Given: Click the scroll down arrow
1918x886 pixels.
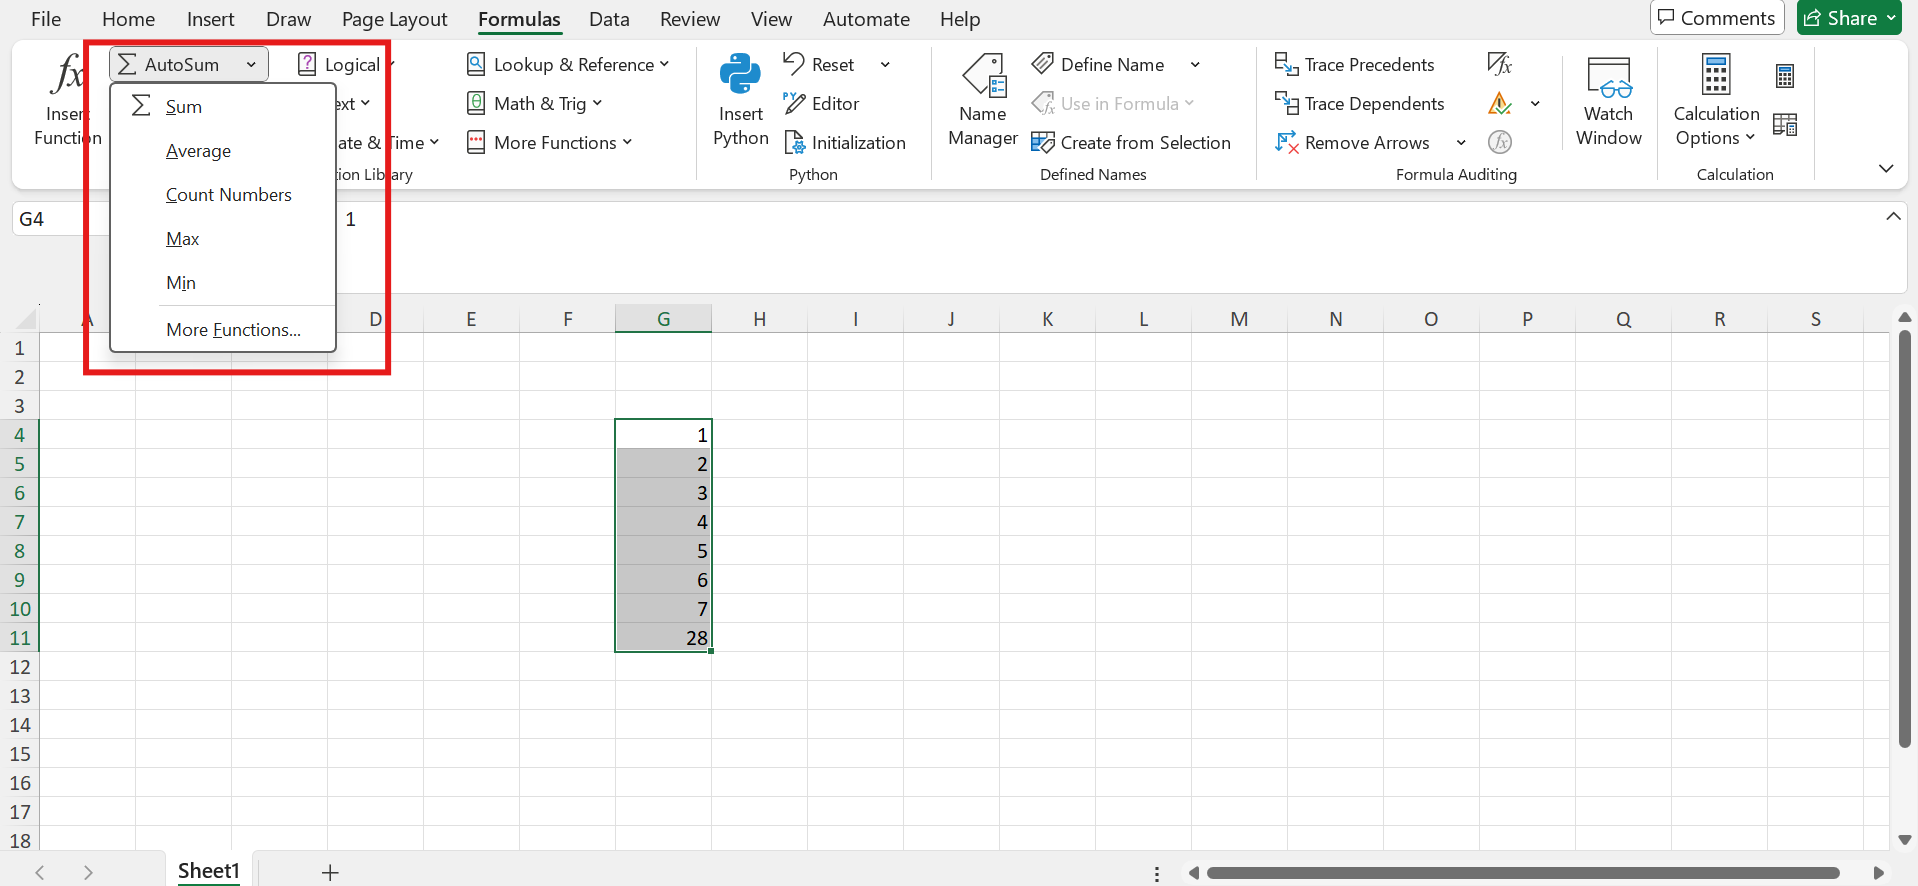Looking at the screenshot, I should (x=1905, y=840).
